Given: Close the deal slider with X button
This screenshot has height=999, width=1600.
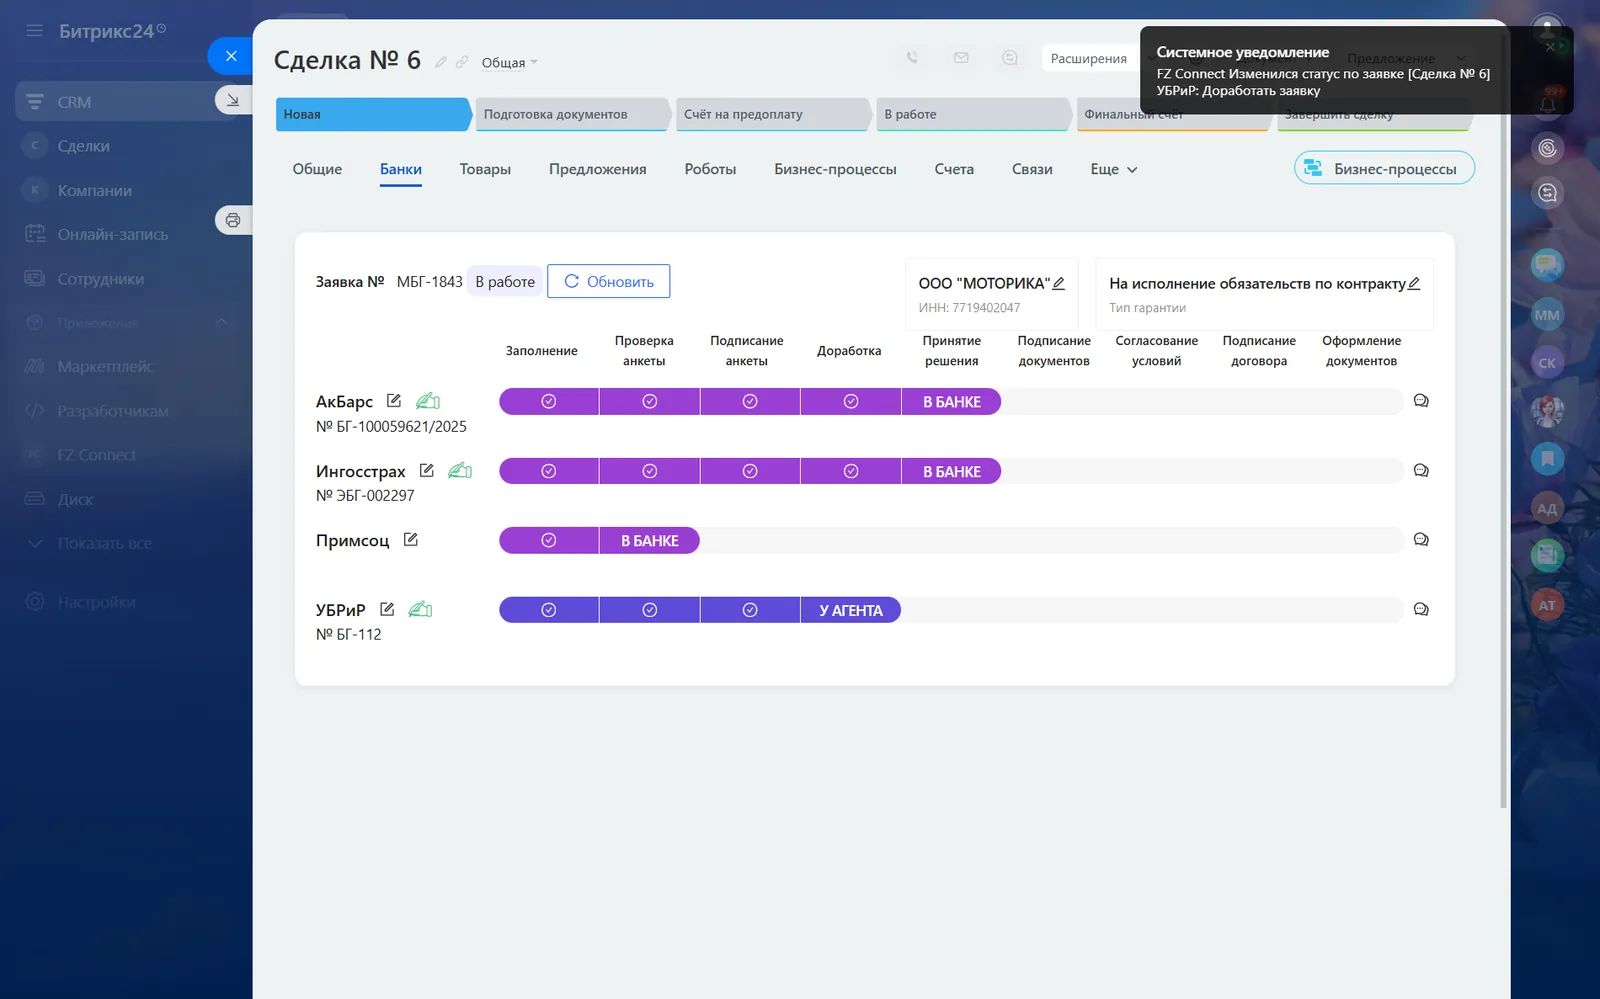Looking at the screenshot, I should (231, 56).
